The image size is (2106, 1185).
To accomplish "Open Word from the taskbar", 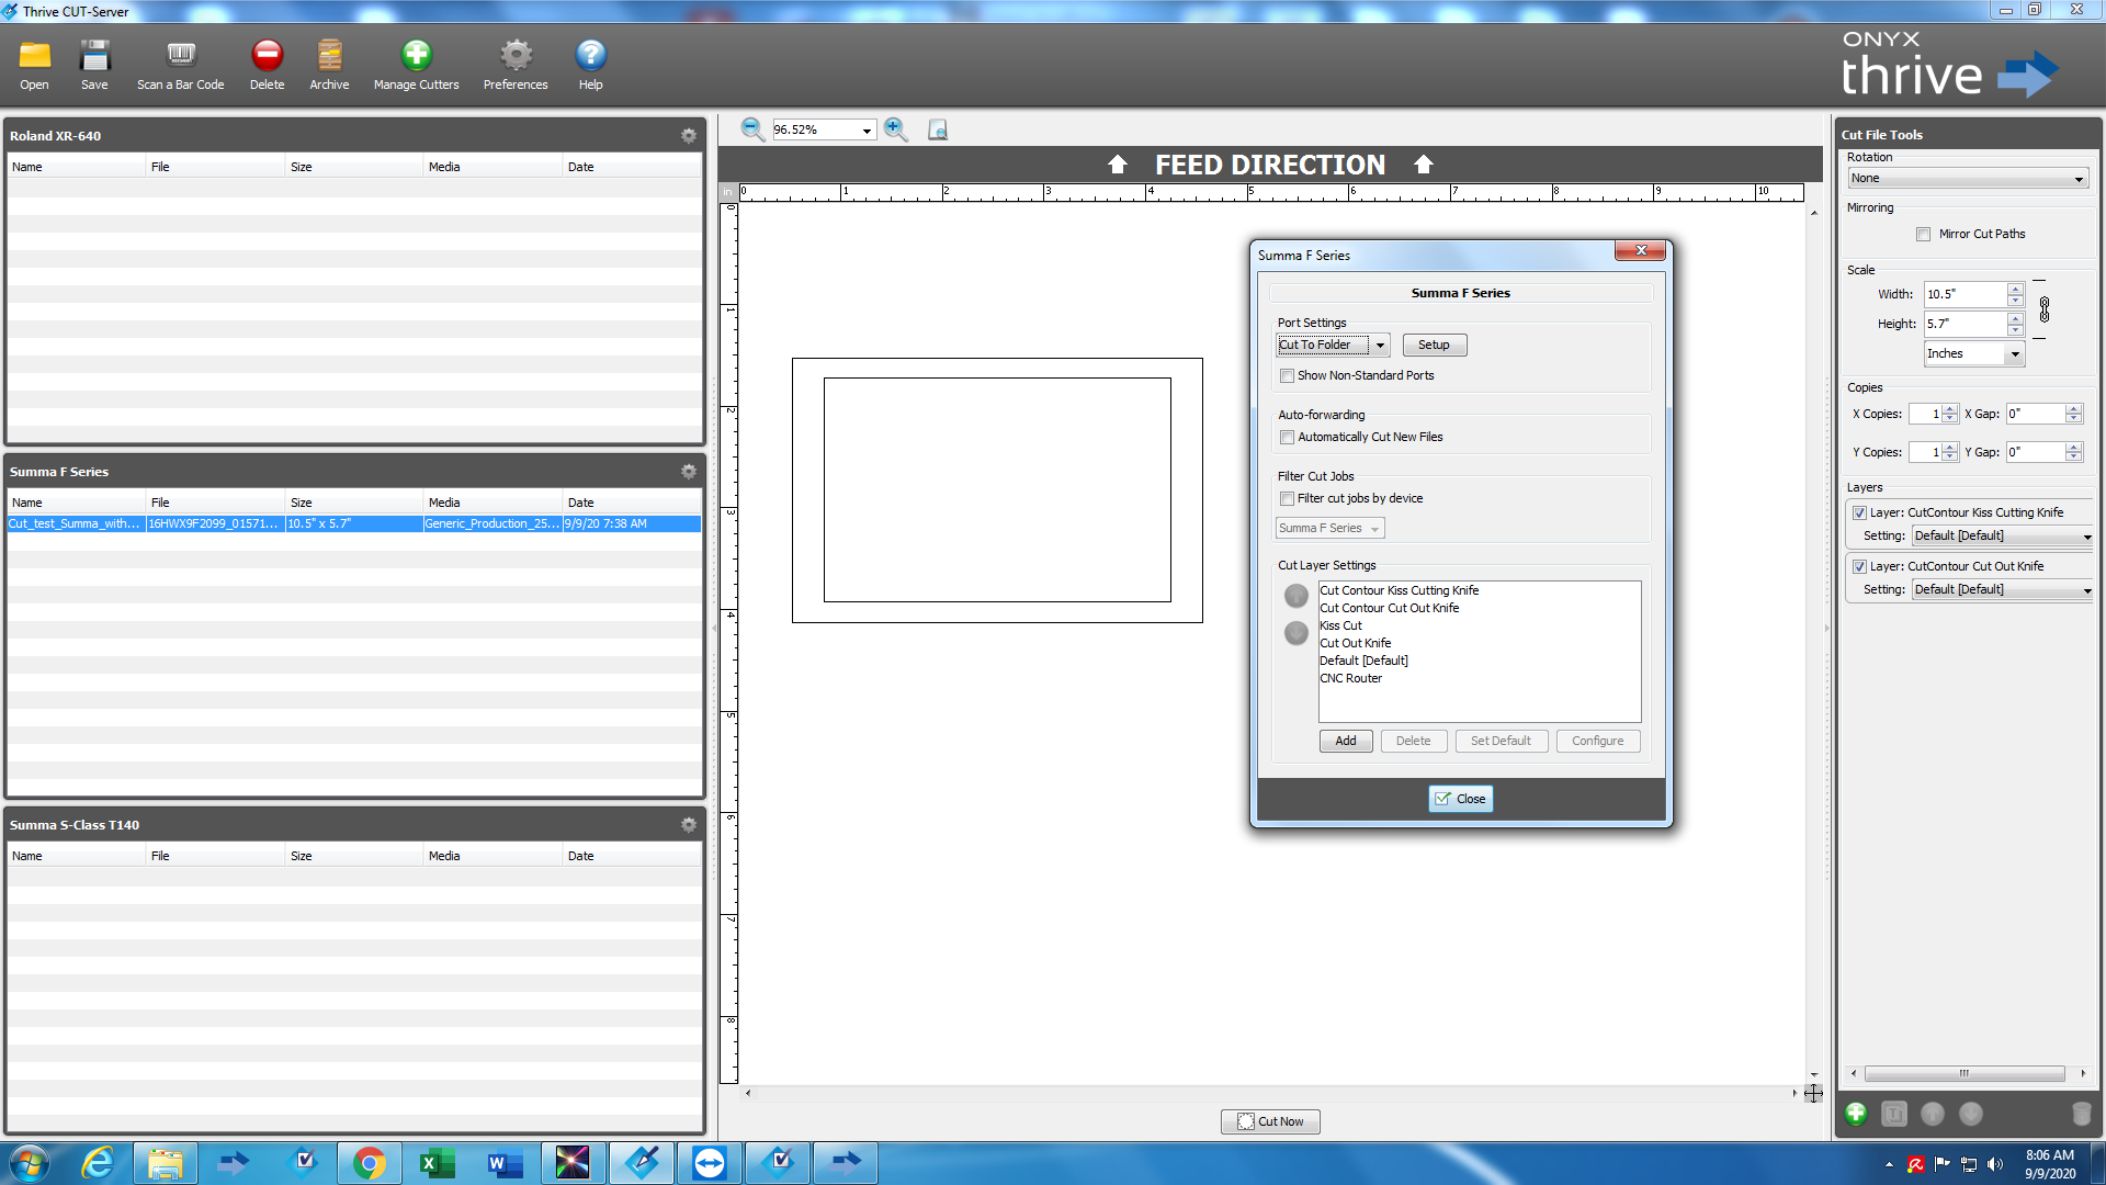I will (505, 1163).
